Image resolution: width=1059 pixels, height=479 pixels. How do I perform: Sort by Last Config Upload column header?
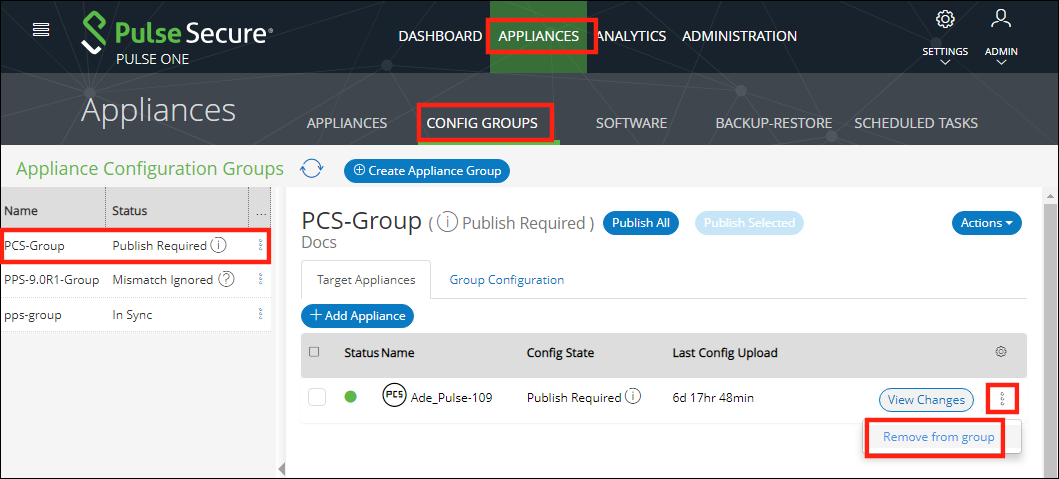[x=725, y=353]
